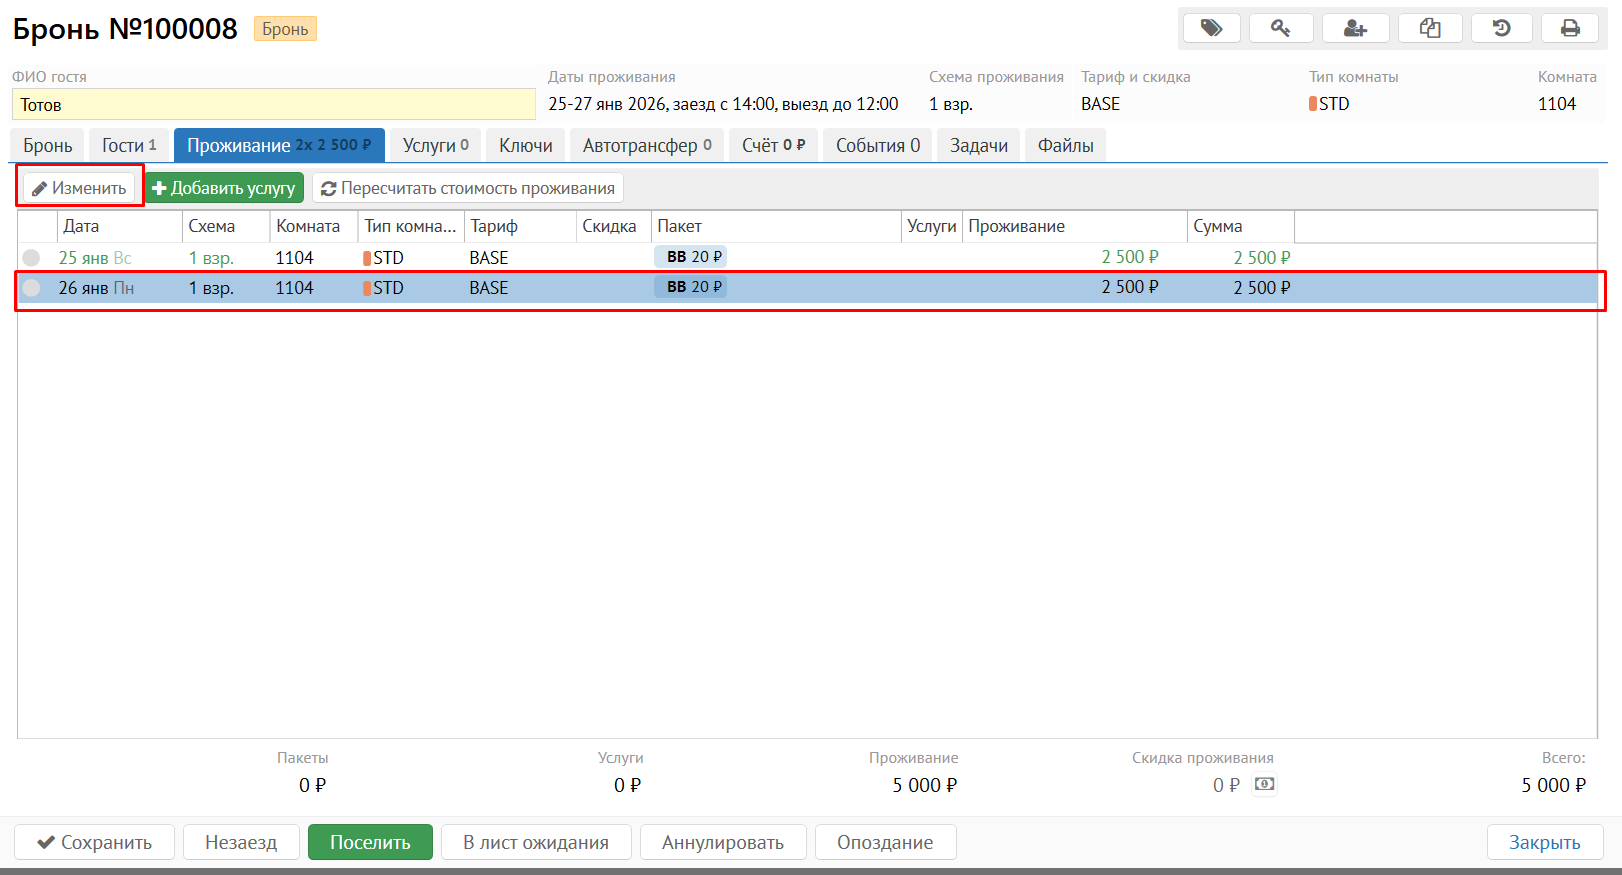Open the key icon button in header

tap(1281, 28)
